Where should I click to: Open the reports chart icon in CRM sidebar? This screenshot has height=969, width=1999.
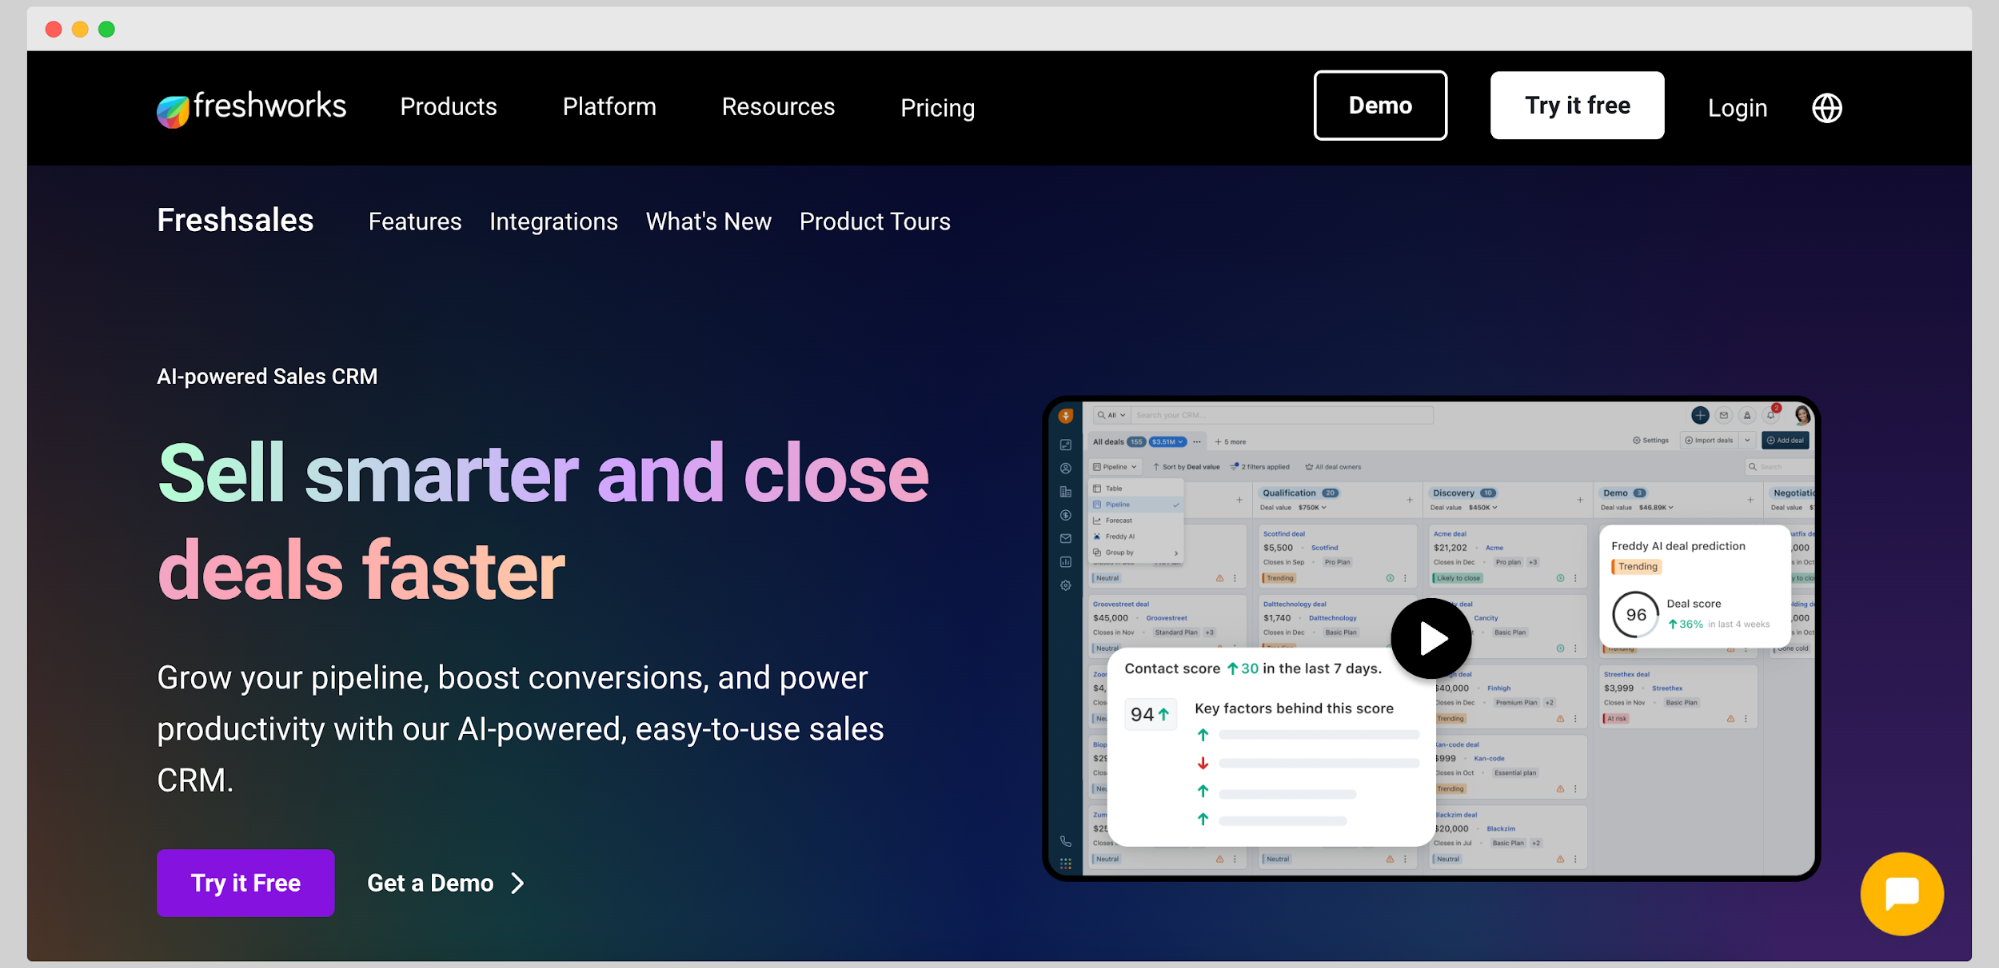pos(1066,562)
